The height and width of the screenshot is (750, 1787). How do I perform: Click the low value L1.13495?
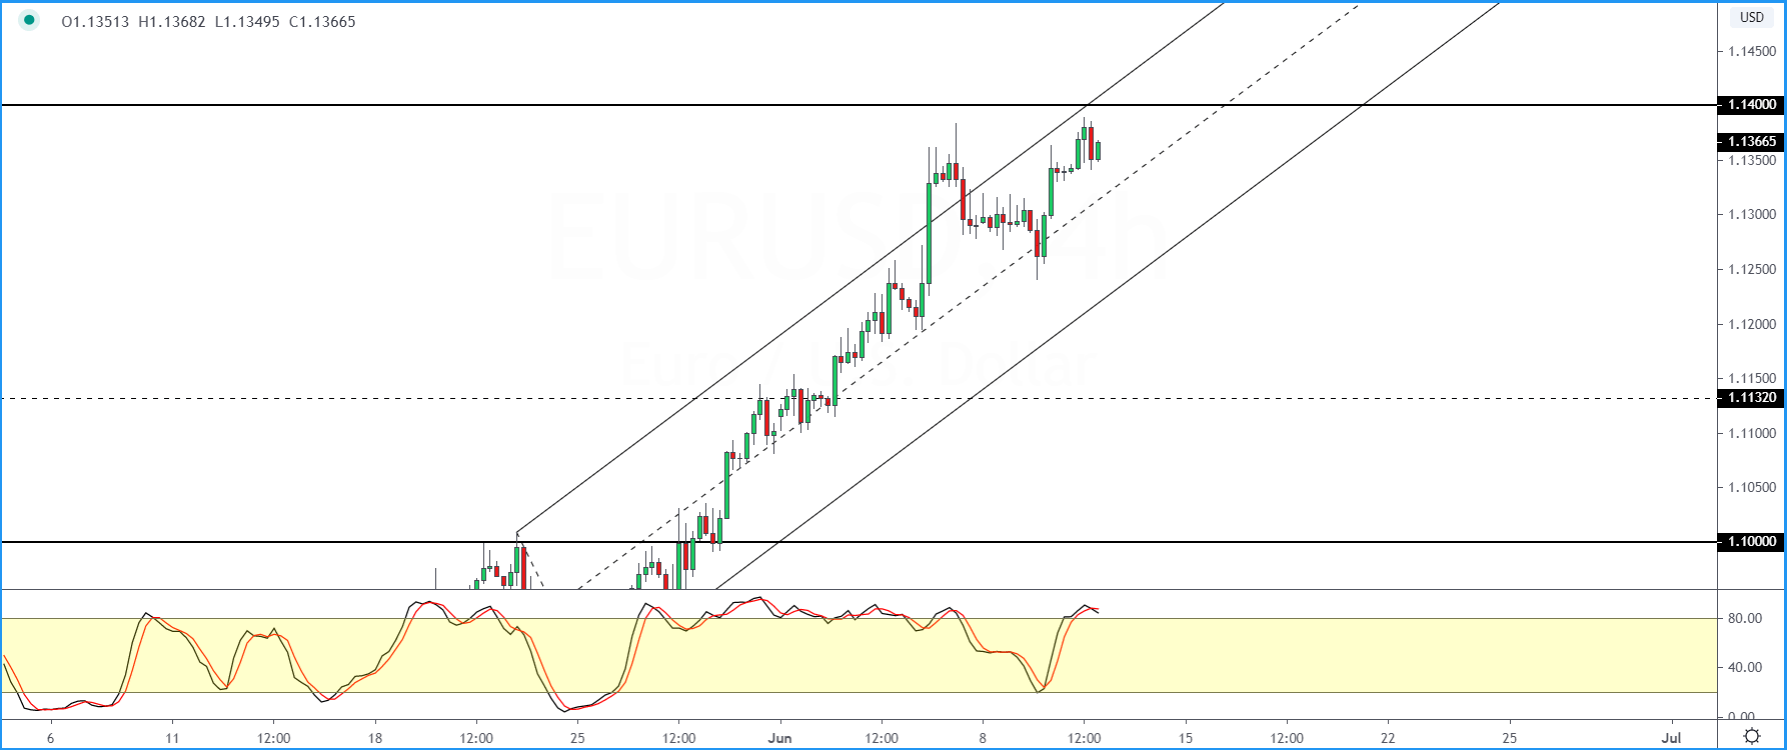point(248,21)
